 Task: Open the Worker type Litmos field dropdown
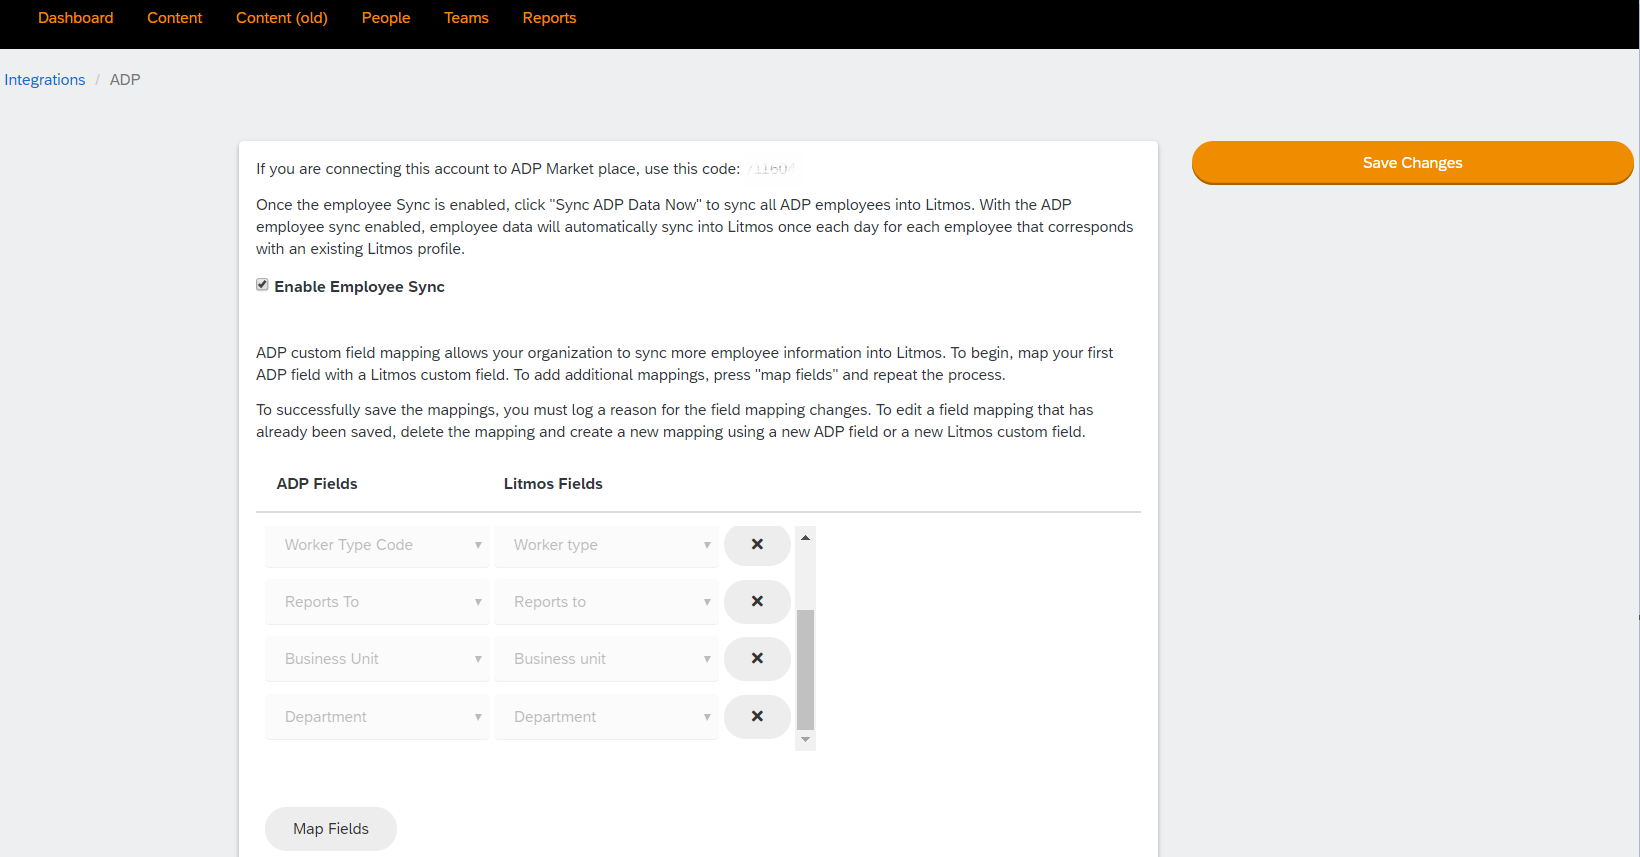point(606,545)
